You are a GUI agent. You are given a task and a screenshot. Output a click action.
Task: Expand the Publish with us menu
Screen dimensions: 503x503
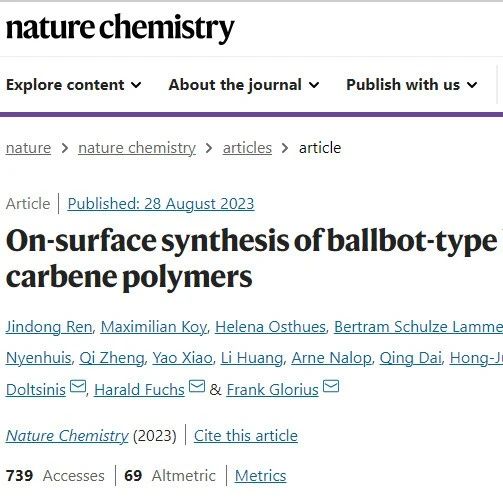click(412, 85)
